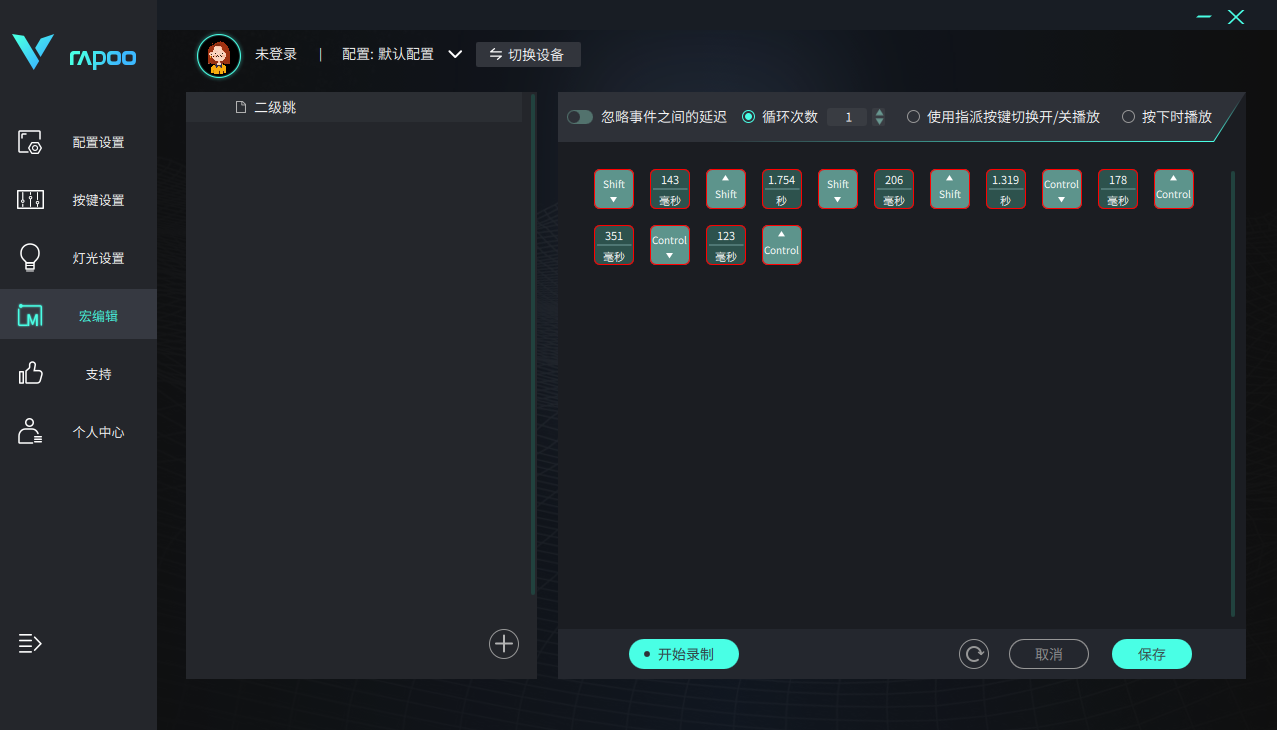Open 灯光设置 lighting settings

pyautogui.click(x=78, y=258)
